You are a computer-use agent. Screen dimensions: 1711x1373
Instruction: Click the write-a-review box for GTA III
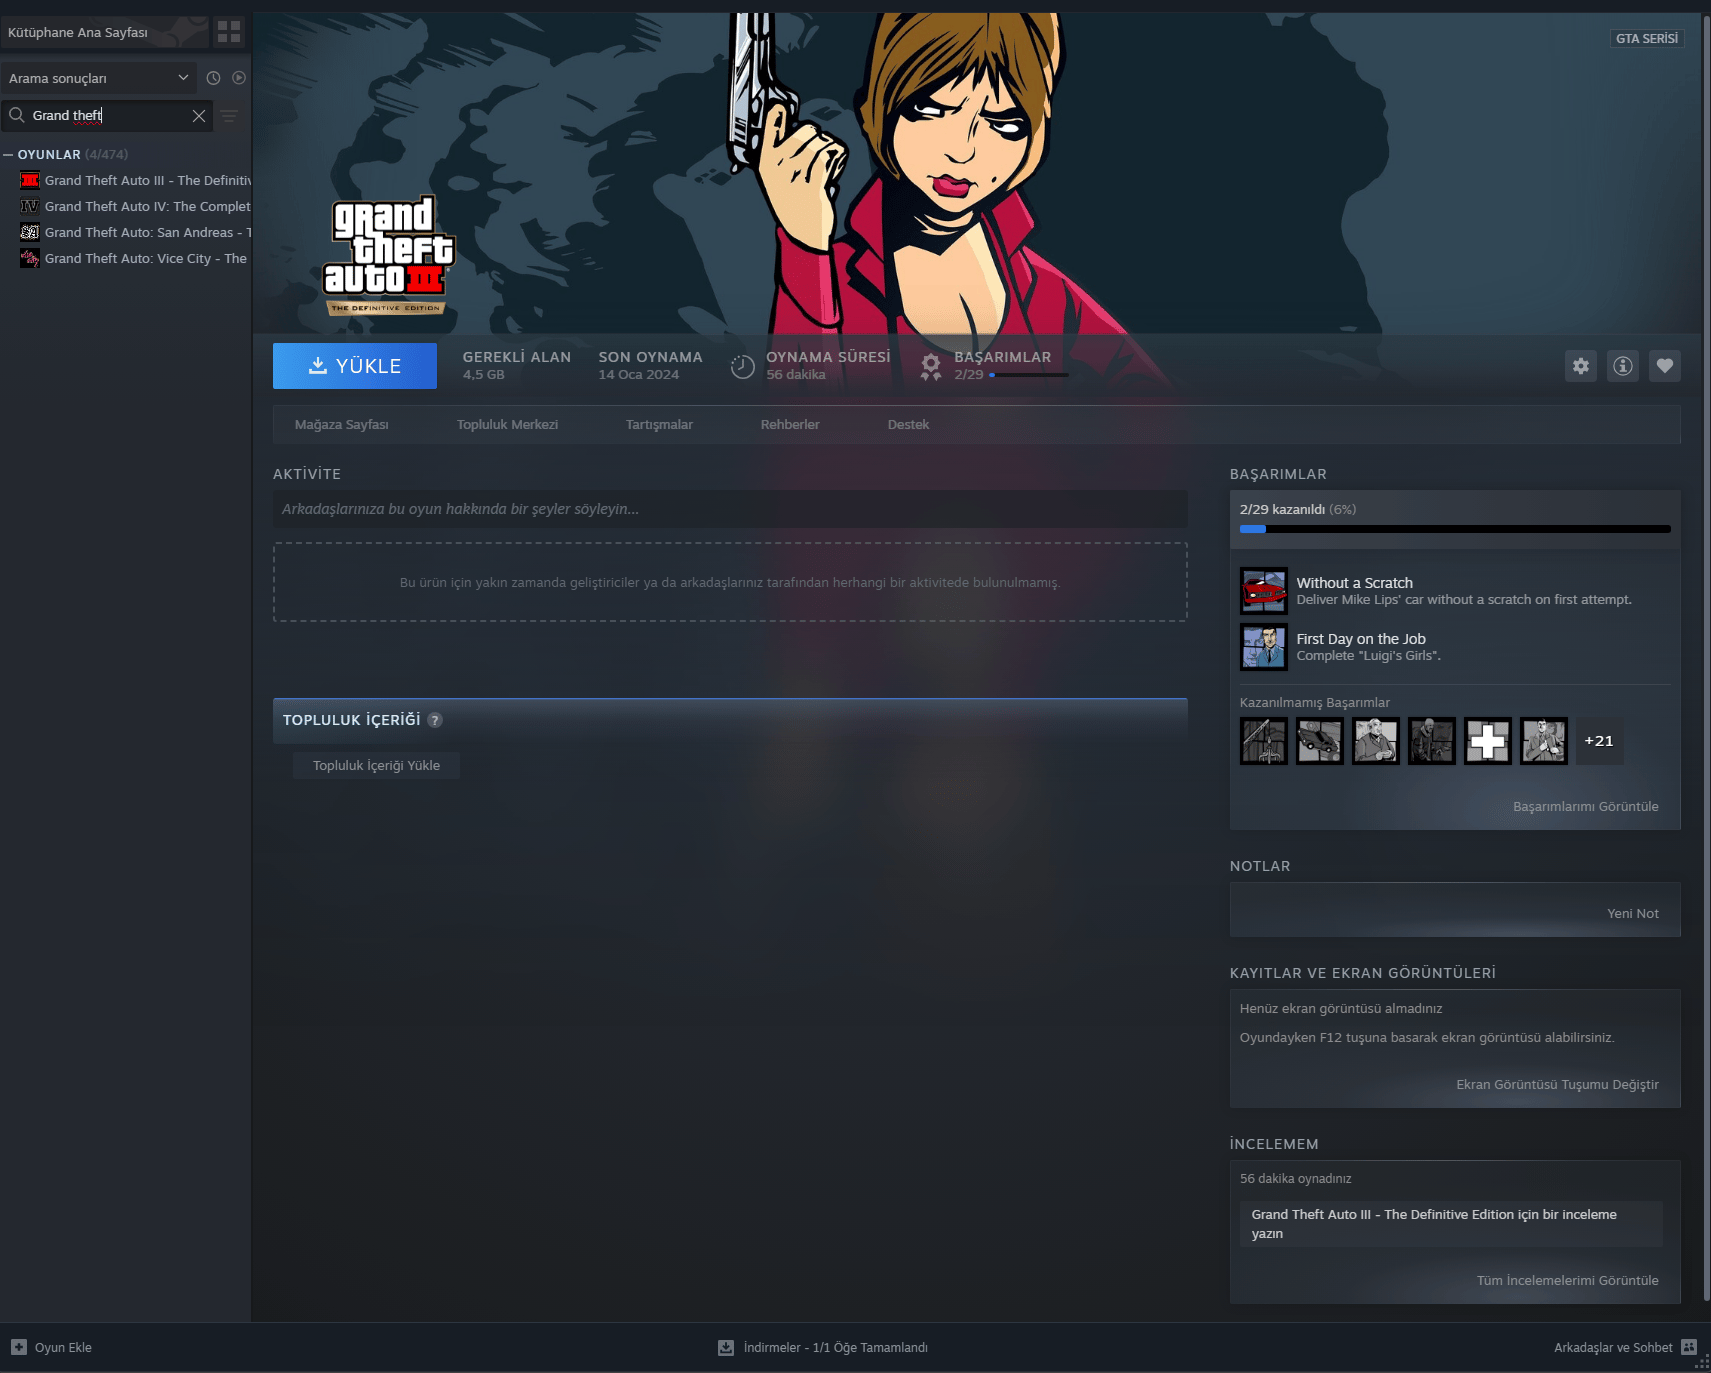tap(1451, 1224)
